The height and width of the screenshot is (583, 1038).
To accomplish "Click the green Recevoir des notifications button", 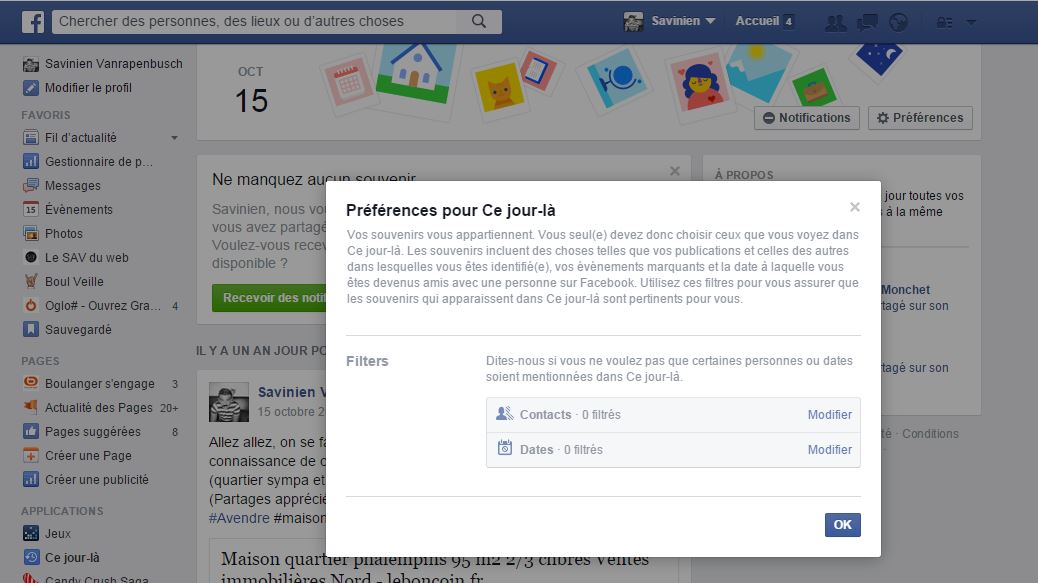I will [269, 298].
